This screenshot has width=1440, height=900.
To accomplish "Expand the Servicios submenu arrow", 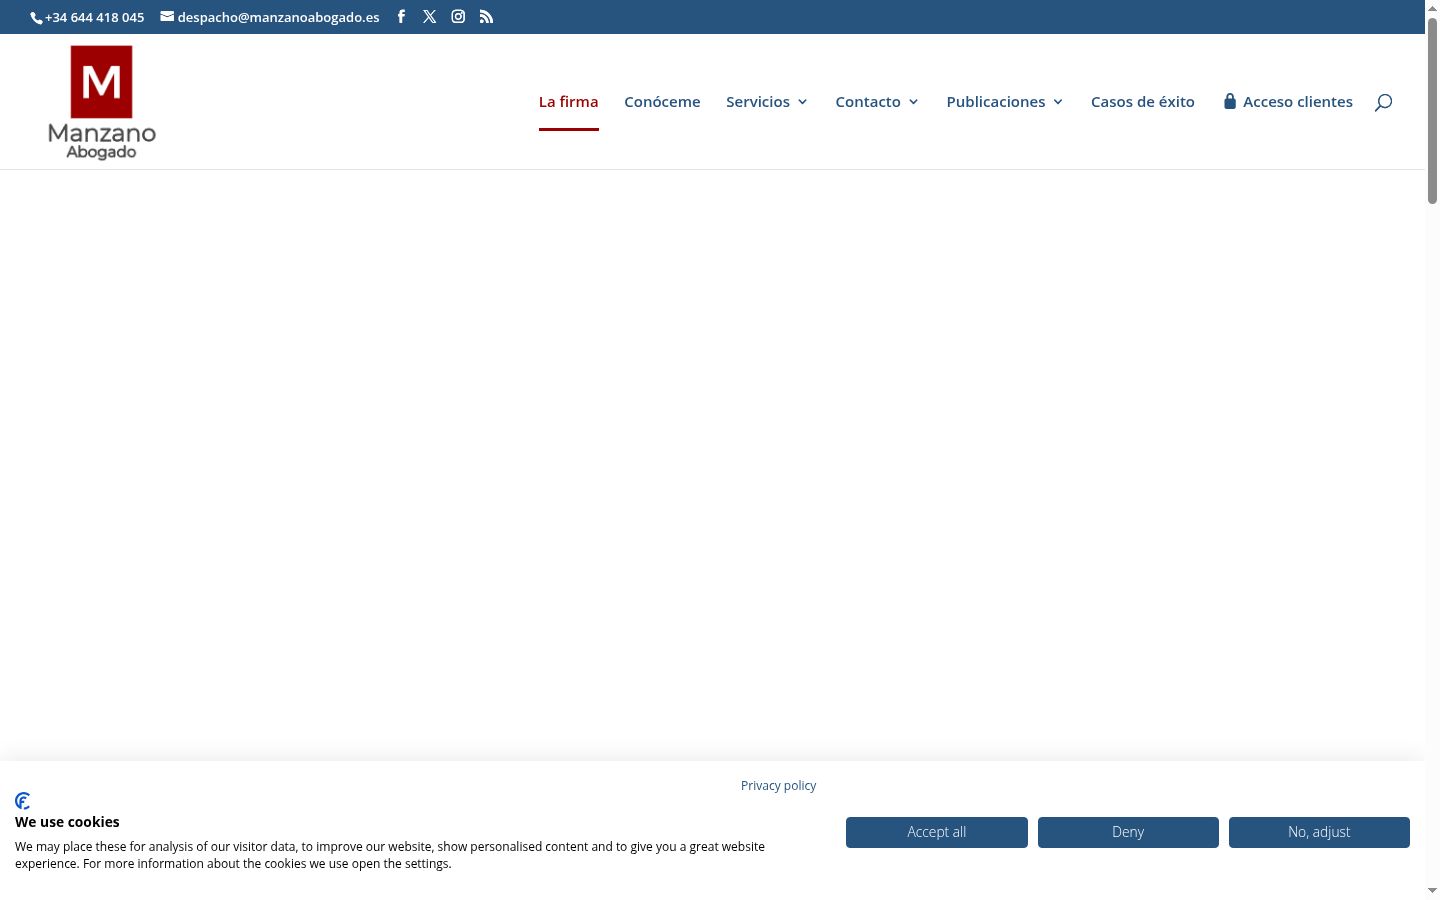I will click(802, 102).
